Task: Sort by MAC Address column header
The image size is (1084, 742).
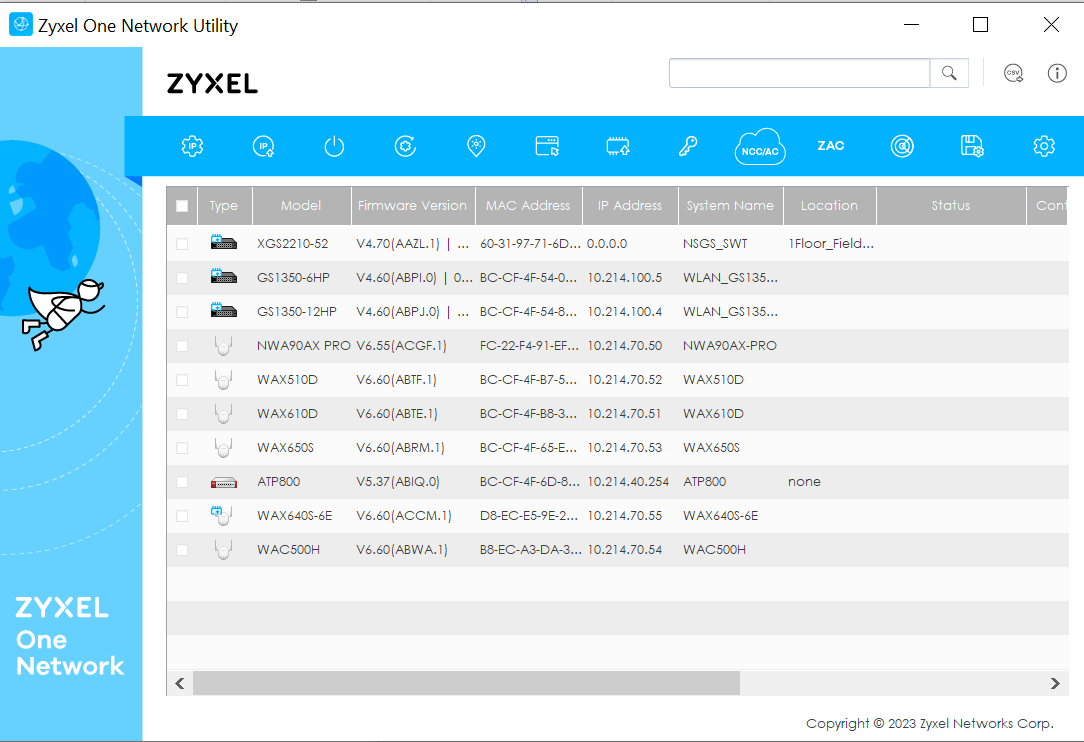Action: [x=529, y=205]
